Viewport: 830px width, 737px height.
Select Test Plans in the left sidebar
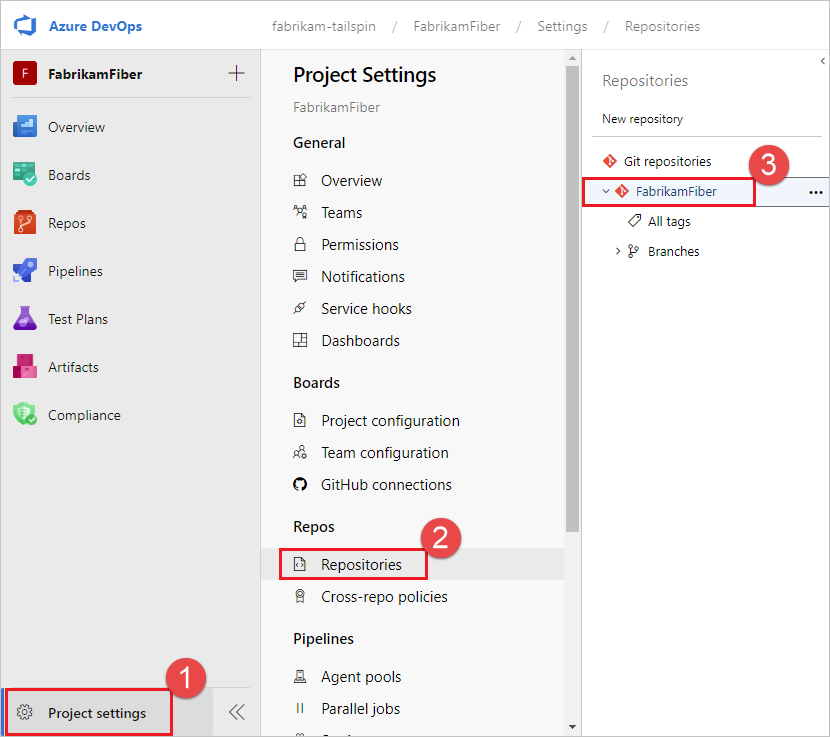coord(76,319)
